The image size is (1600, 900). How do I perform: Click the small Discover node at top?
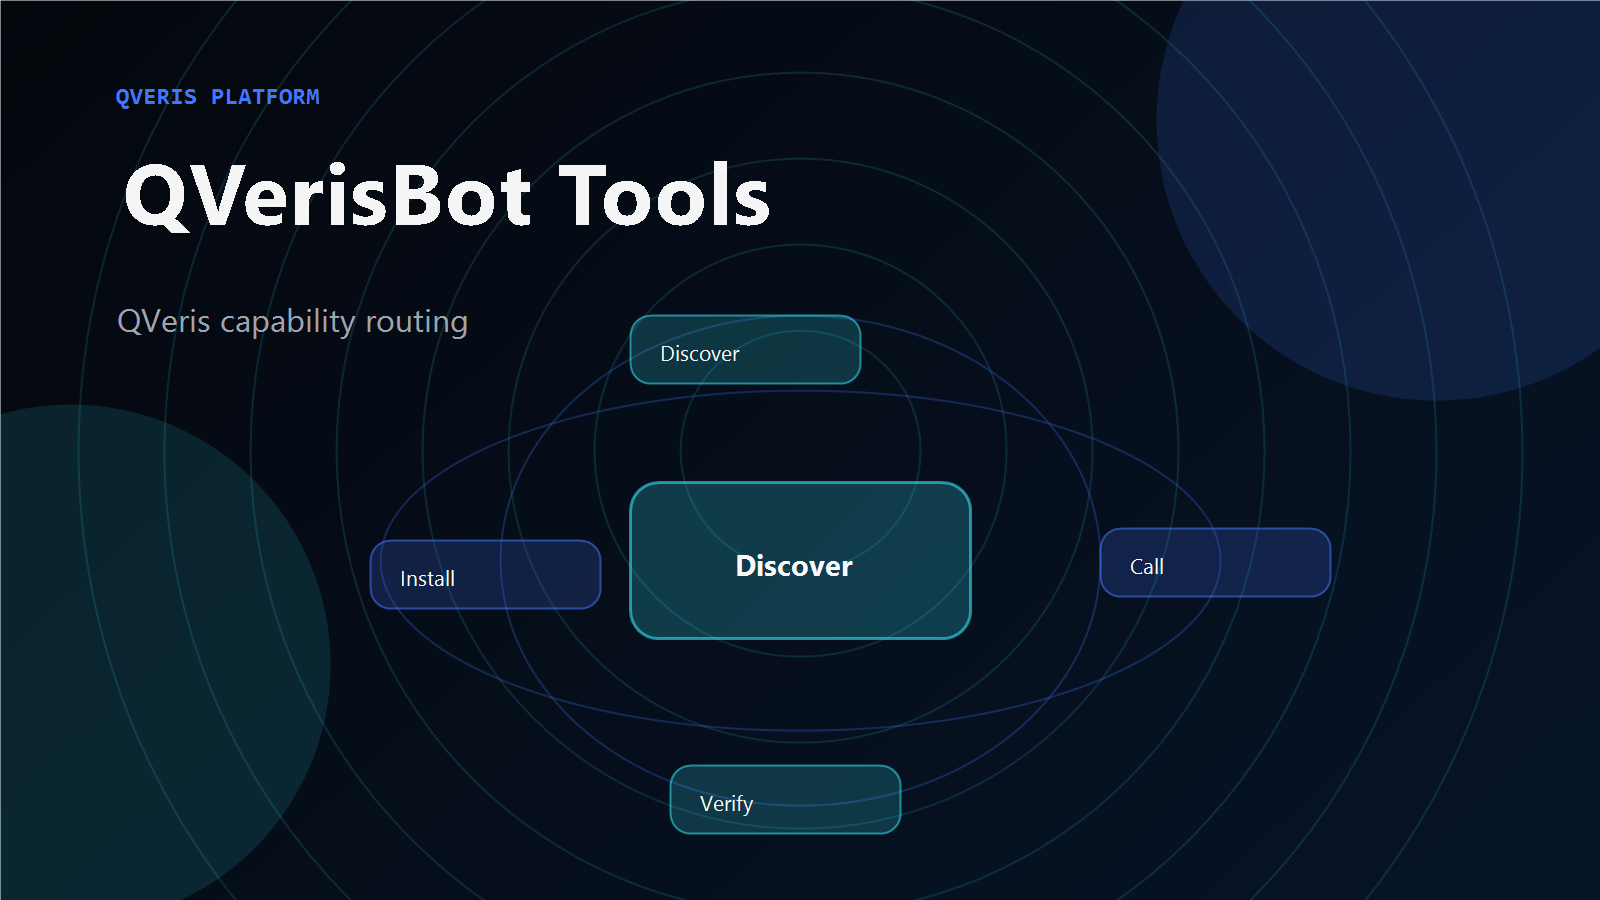click(745, 350)
